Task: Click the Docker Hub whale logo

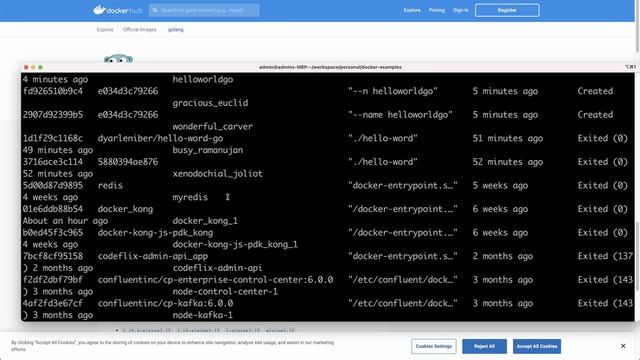Action: coord(99,10)
